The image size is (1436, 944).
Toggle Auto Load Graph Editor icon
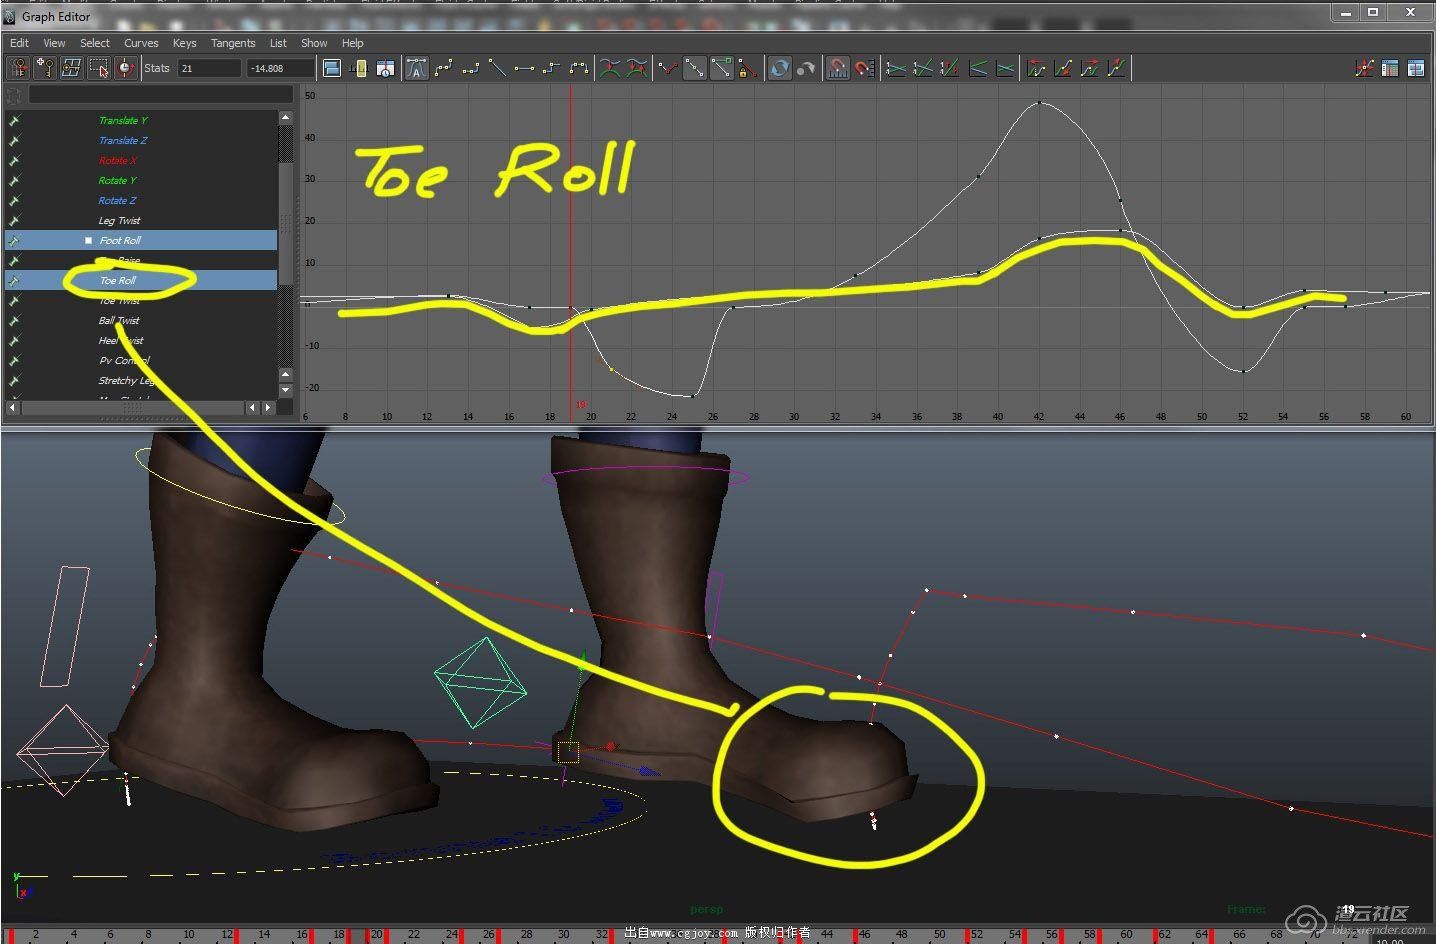tap(779, 68)
